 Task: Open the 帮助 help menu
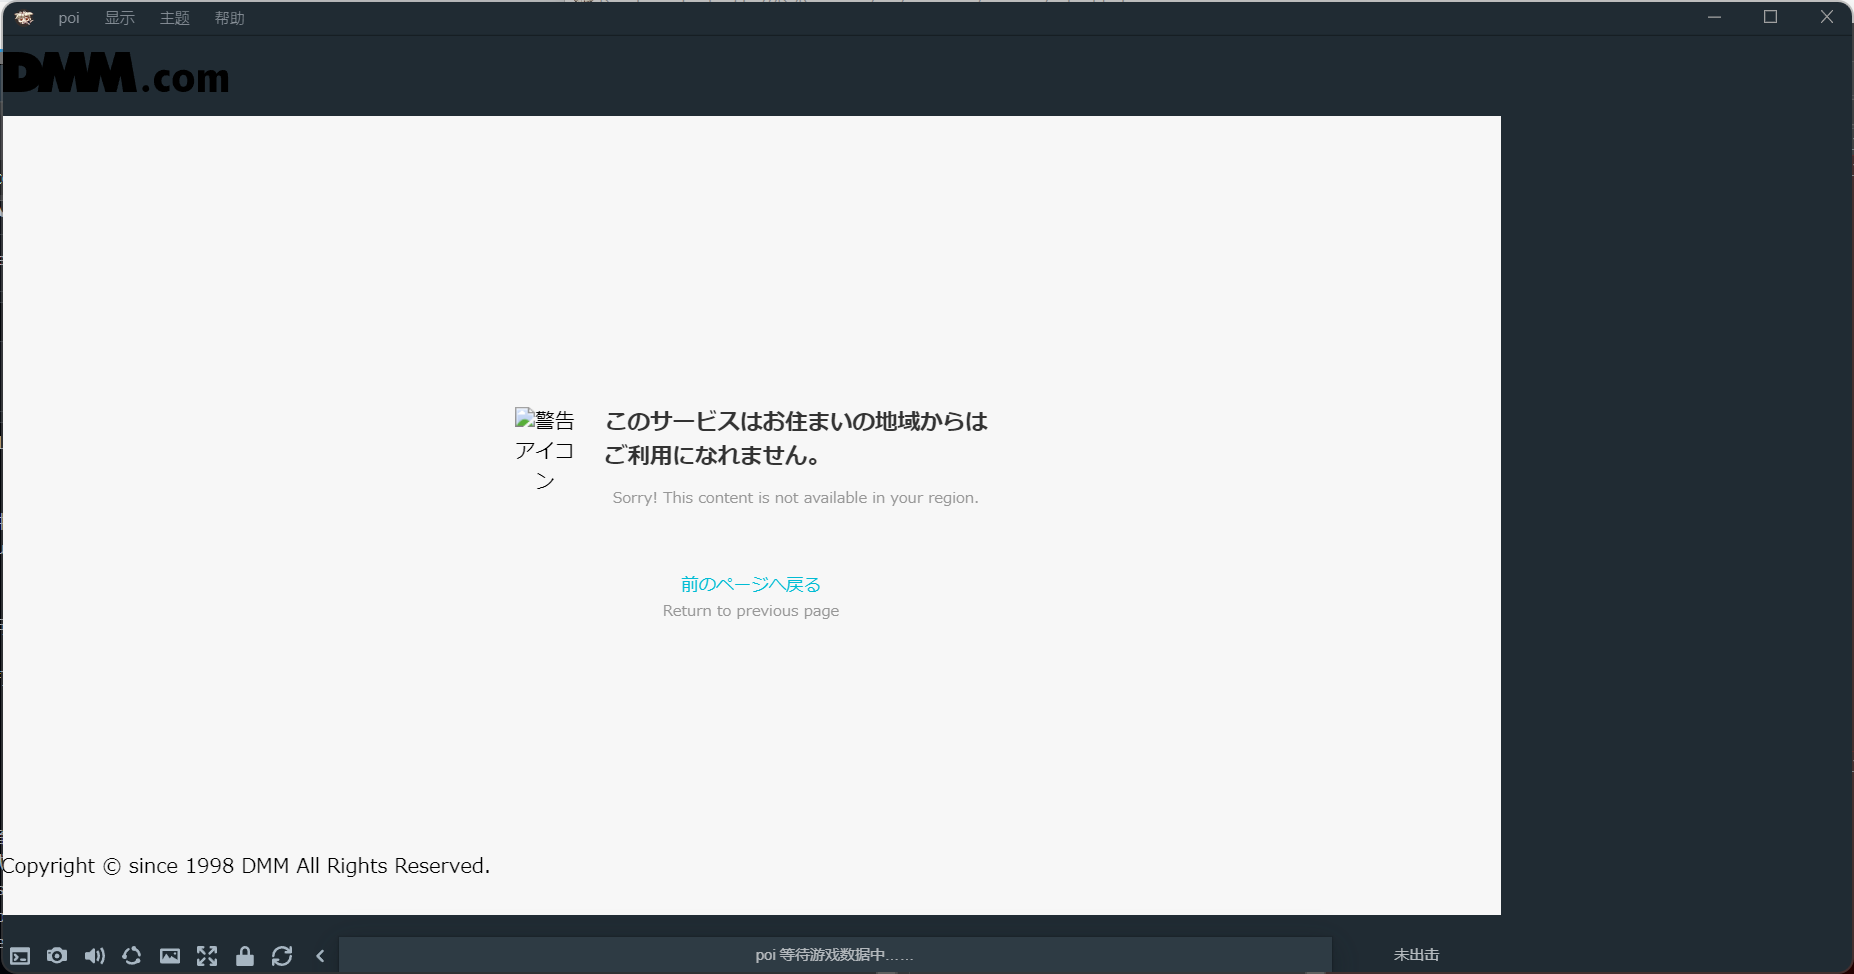(229, 17)
